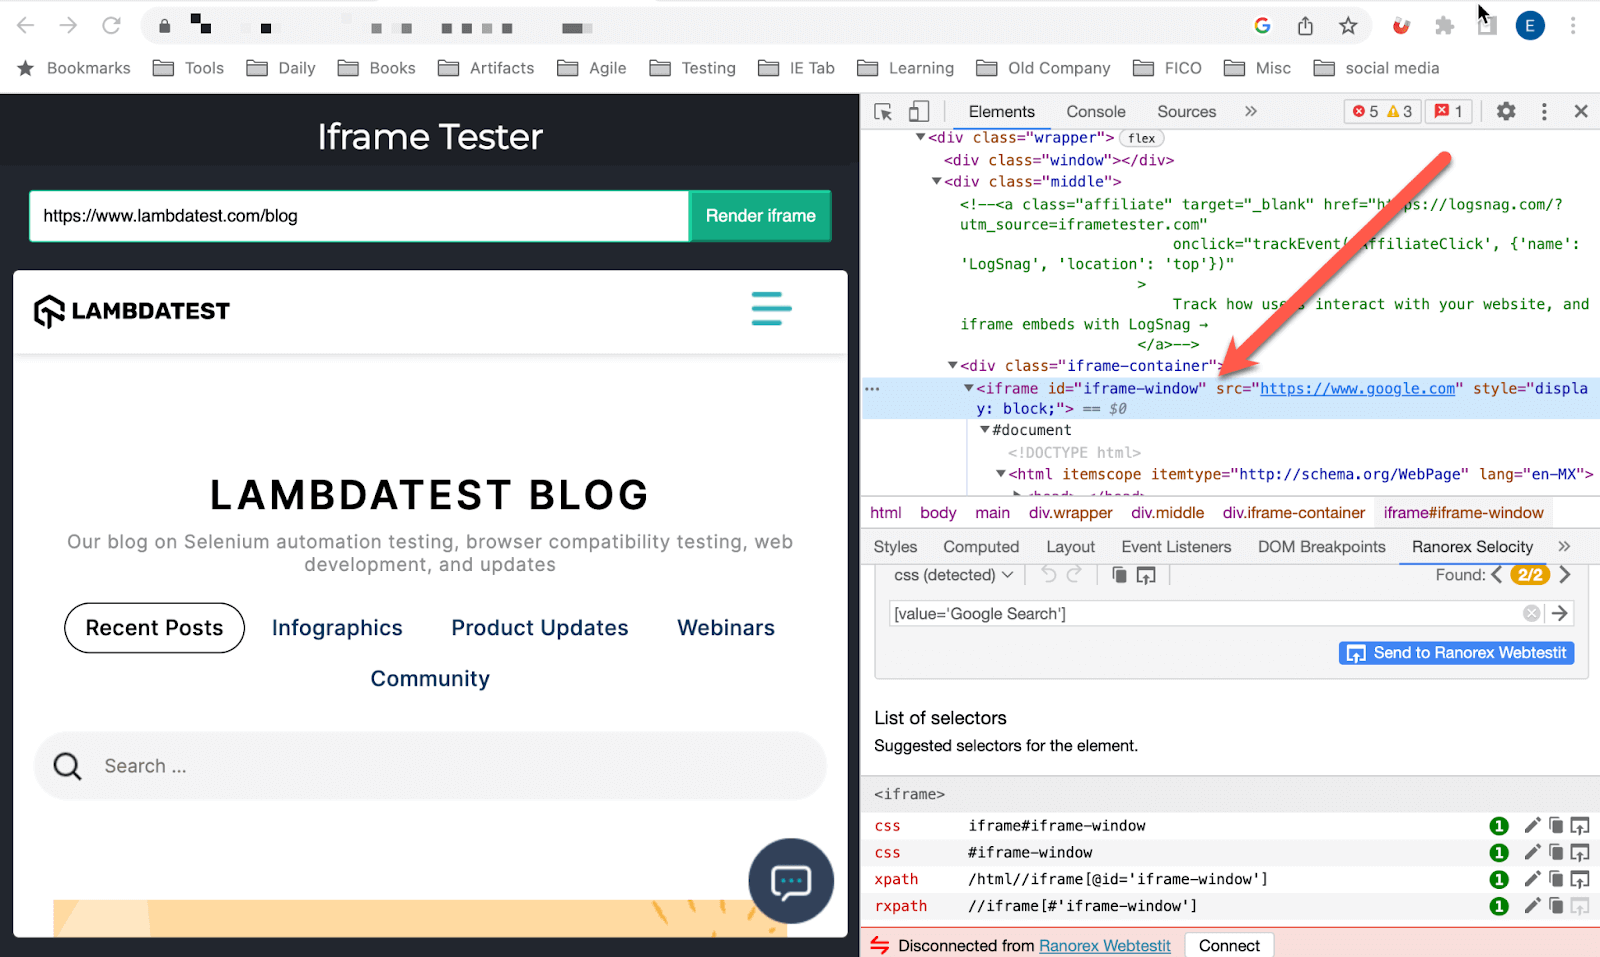Image resolution: width=1600 pixels, height=957 pixels.
Task: Select body in the breadcrumb
Action: click(x=938, y=513)
